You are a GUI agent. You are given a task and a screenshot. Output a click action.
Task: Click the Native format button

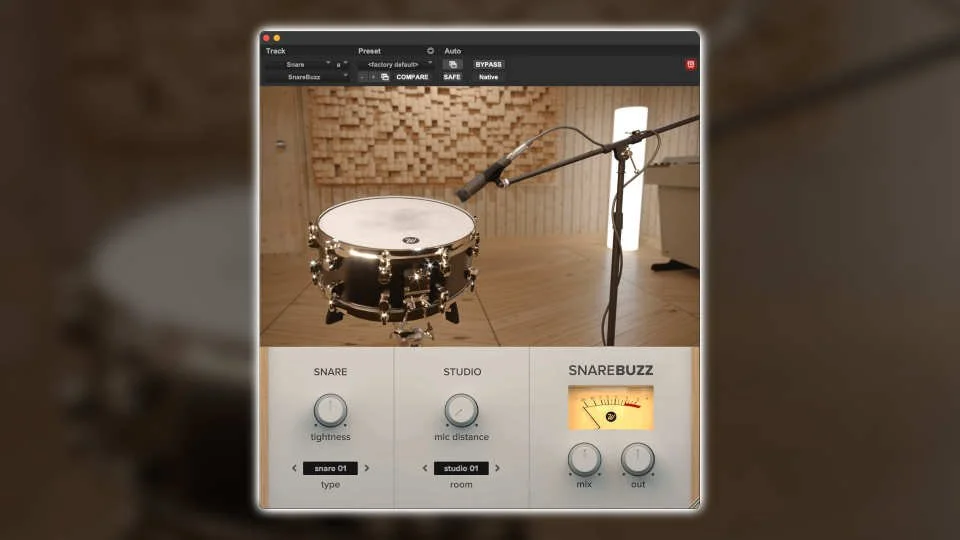[x=489, y=77]
